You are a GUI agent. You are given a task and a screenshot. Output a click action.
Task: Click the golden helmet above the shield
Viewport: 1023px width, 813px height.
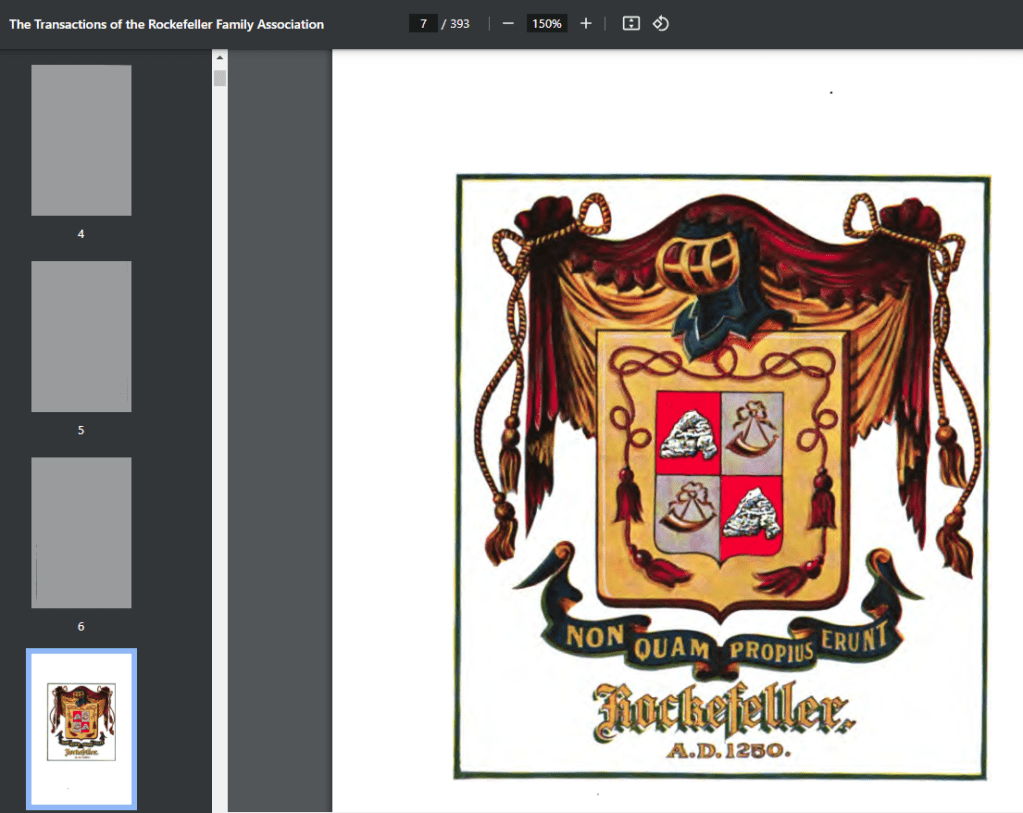699,263
